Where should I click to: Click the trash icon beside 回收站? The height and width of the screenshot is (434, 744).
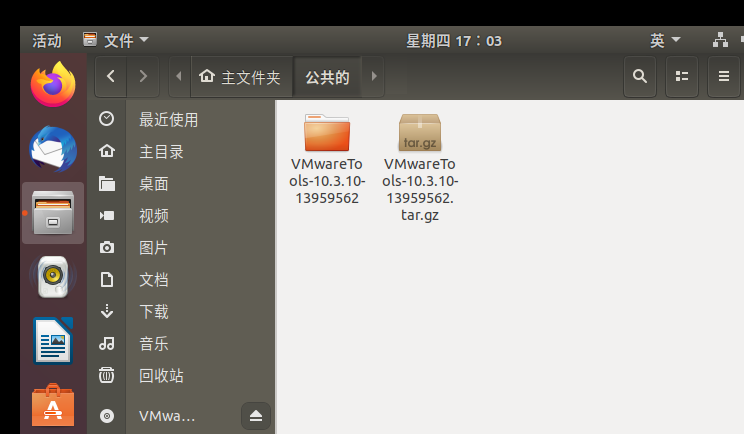pyautogui.click(x=107, y=375)
